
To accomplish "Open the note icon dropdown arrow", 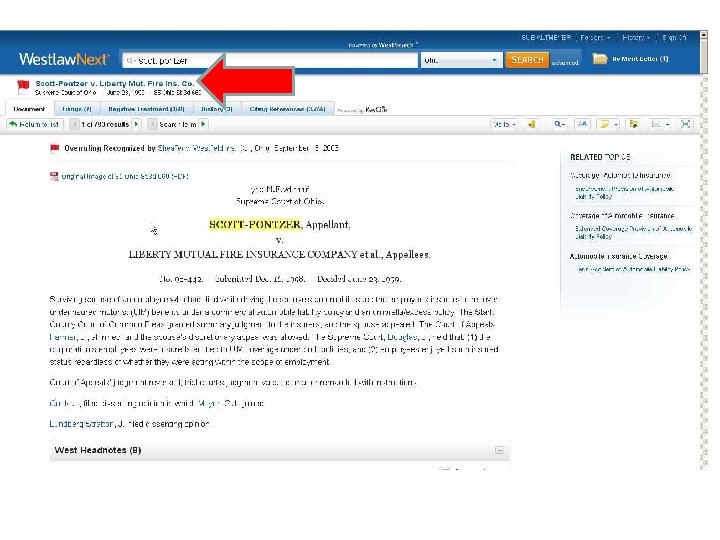I will pos(615,124).
